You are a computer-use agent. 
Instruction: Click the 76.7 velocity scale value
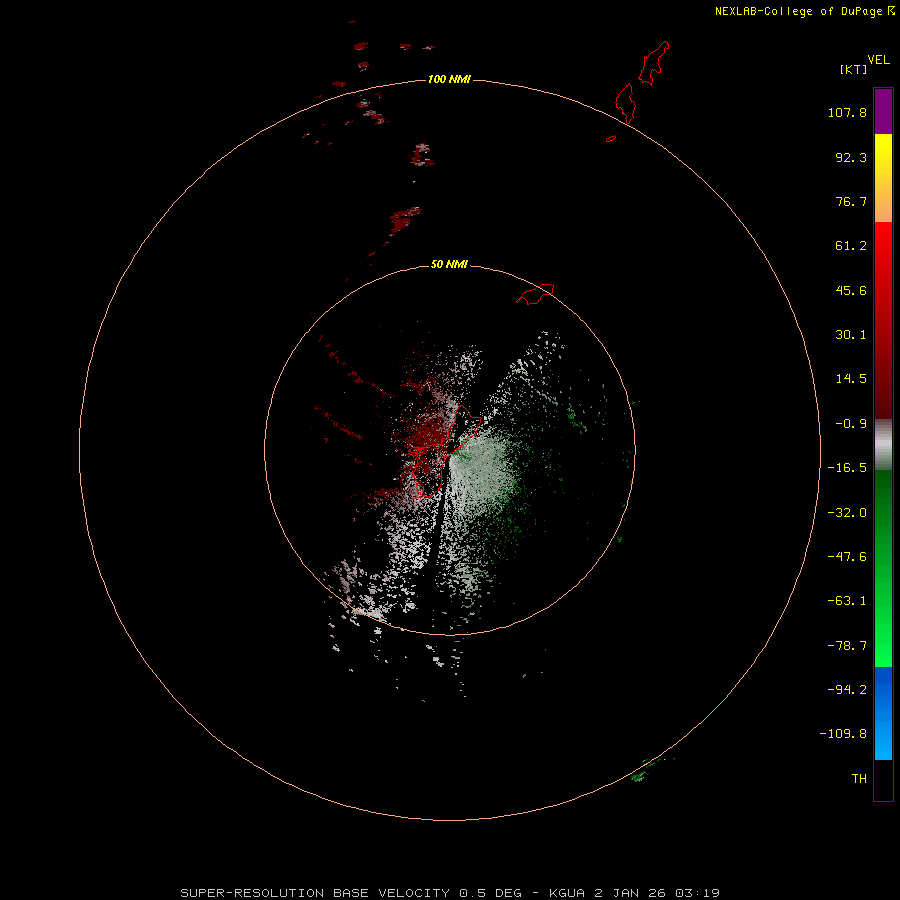tap(851, 201)
